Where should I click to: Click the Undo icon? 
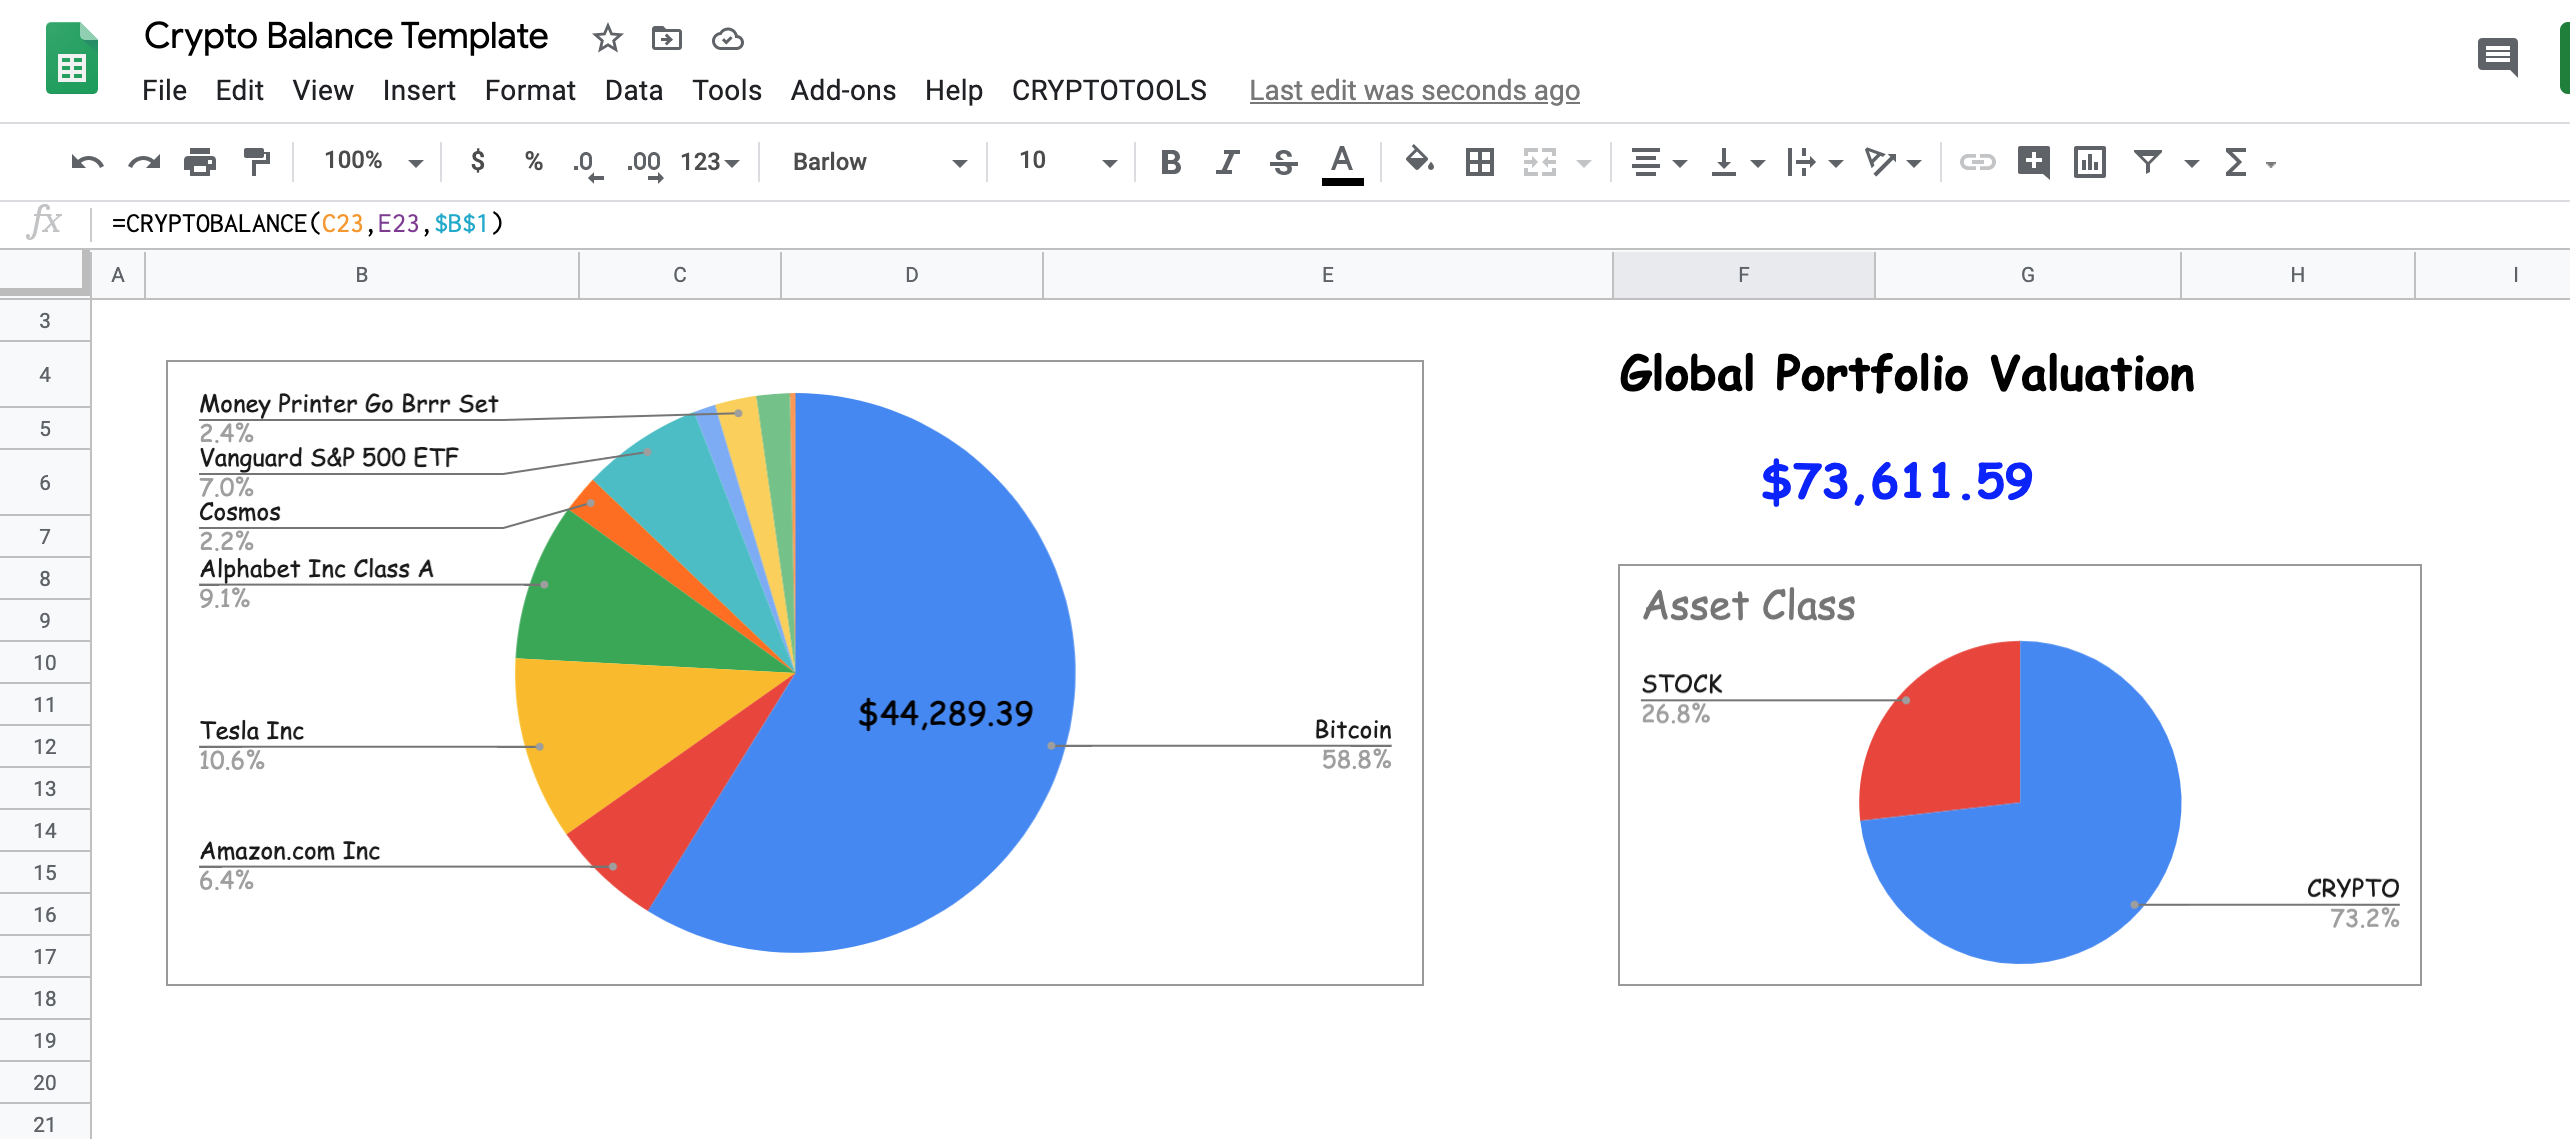pos(88,162)
